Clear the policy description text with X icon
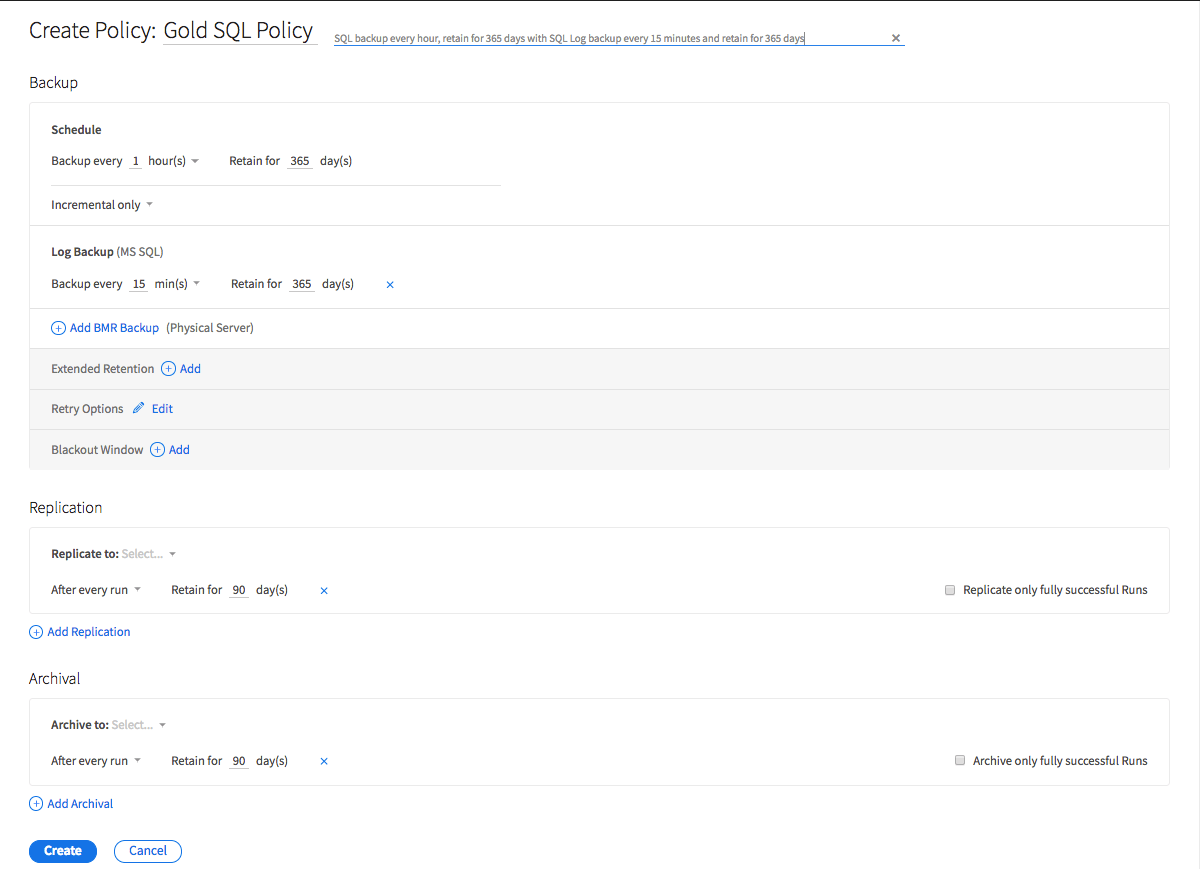Image resolution: width=1200 pixels, height=869 pixels. 896,39
